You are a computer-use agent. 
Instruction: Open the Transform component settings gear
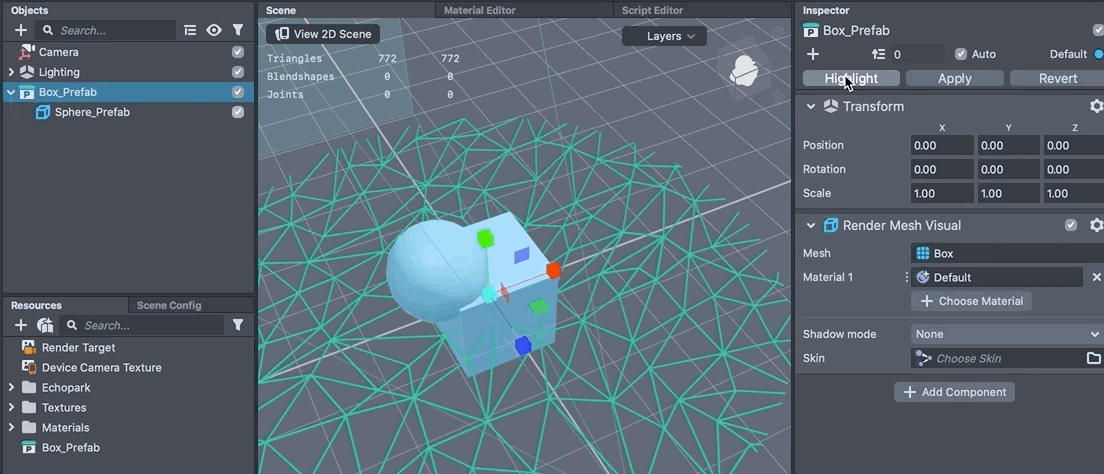coord(1096,106)
